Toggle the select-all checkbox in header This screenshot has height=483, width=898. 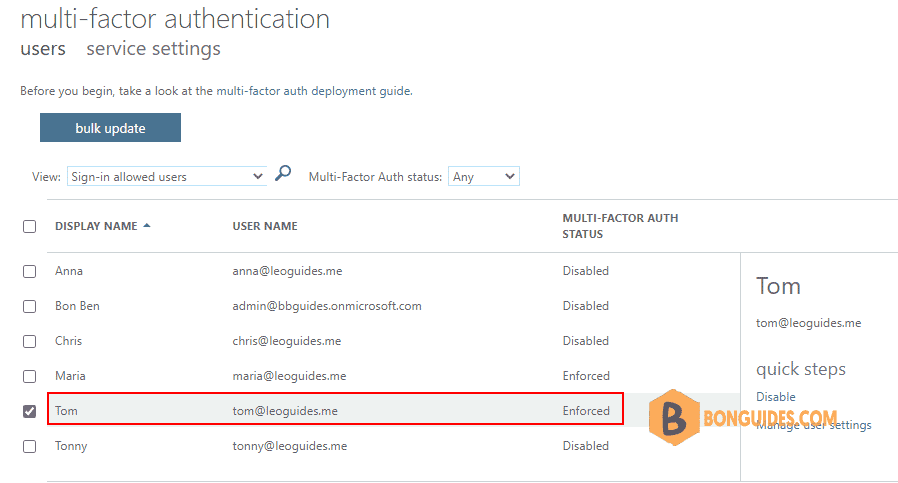coord(29,226)
